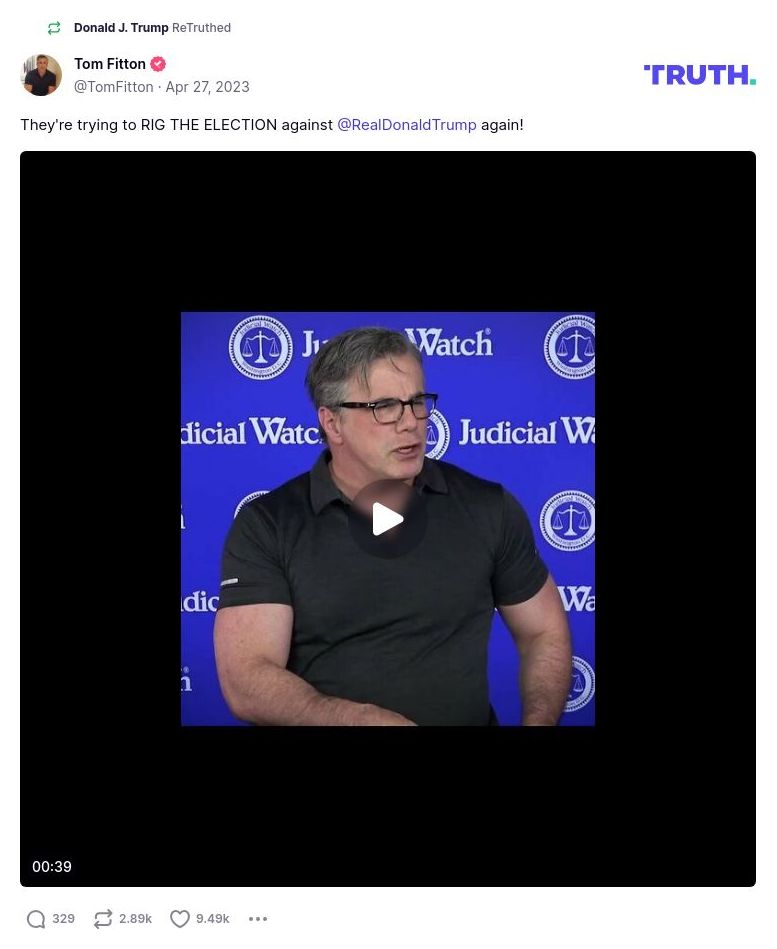This screenshot has width=777, height=949.
Task: Open the Apr 27, 2023 post timestamp
Action: pos(208,87)
